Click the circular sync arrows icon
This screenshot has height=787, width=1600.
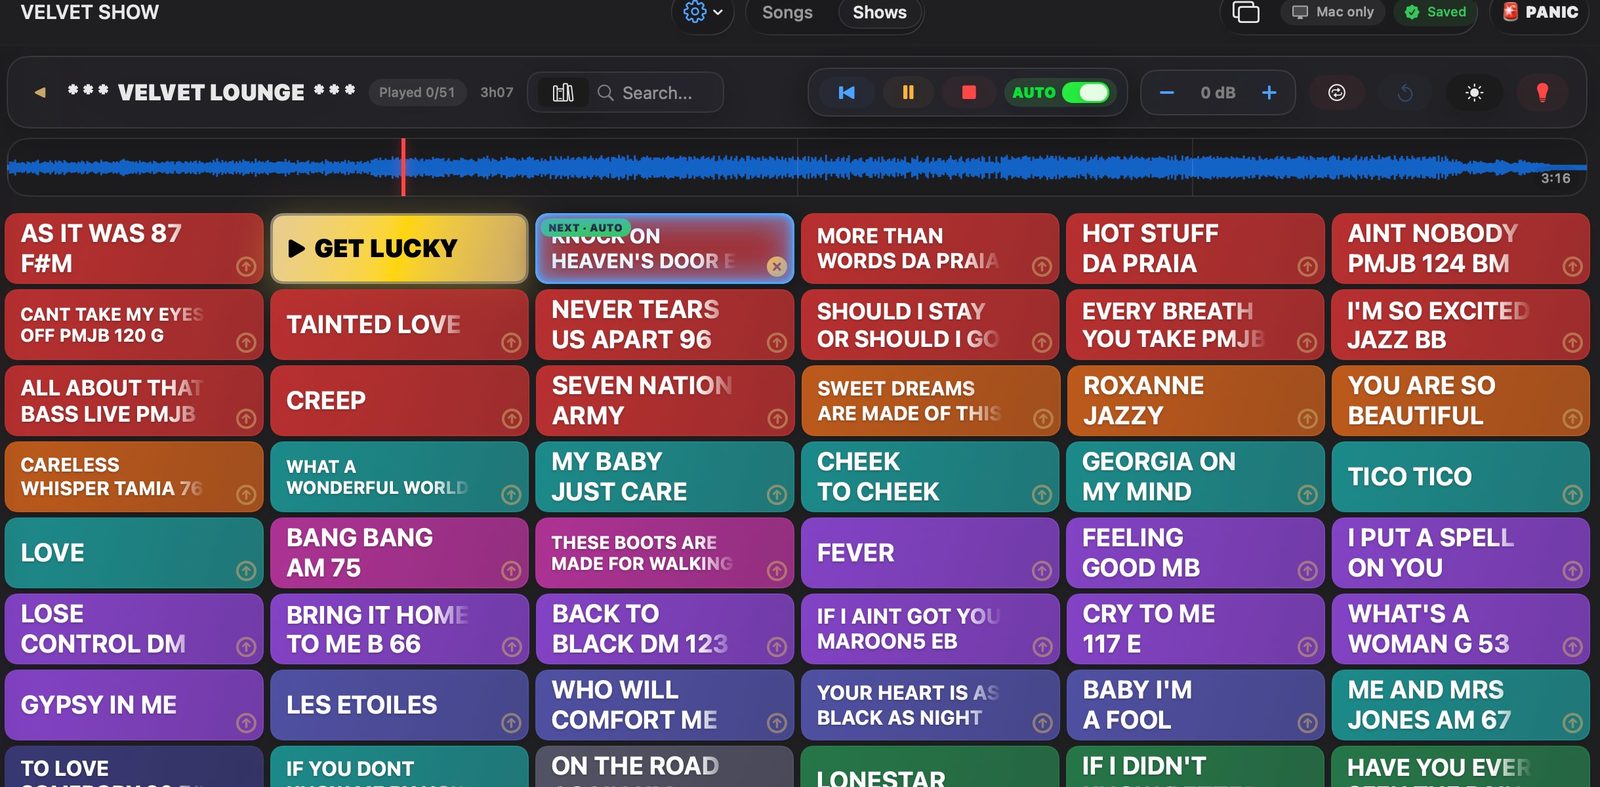1337,92
